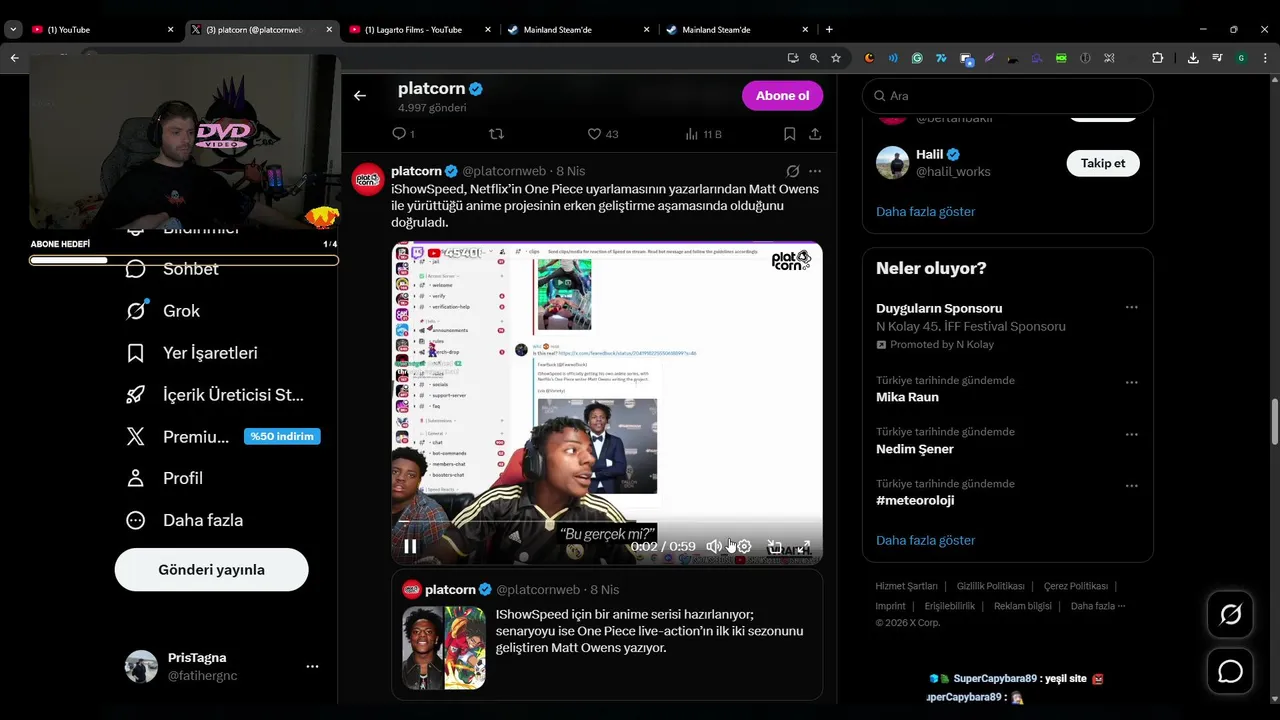Seek along the video progress bar
Image resolution: width=1280 pixels, height=720 pixels.
coord(607,522)
